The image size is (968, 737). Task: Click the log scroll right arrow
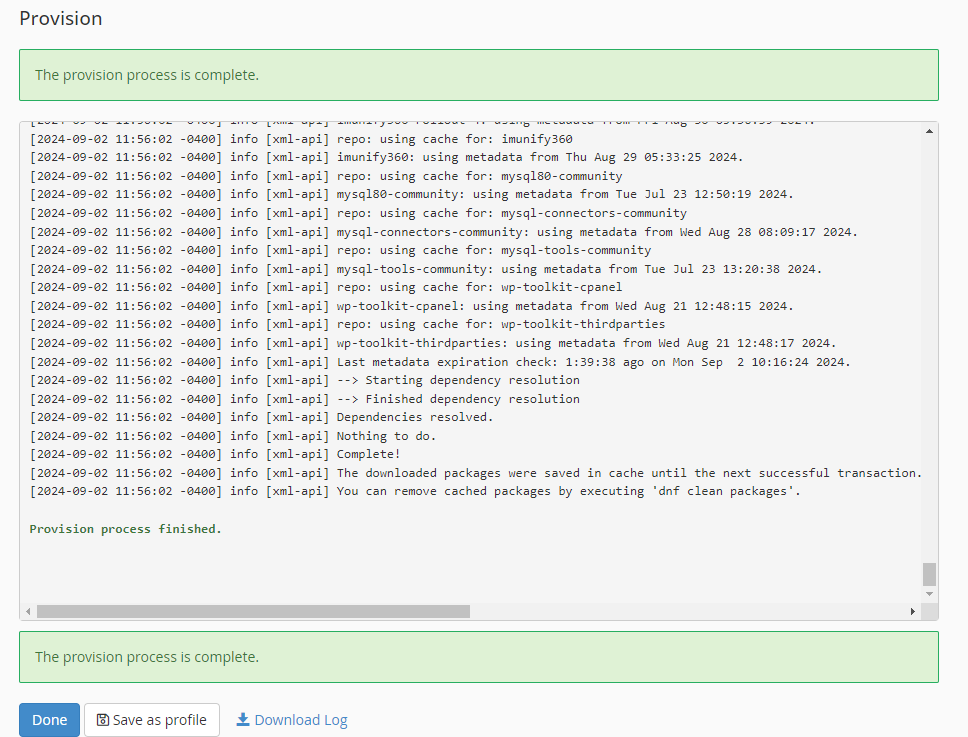point(912,611)
